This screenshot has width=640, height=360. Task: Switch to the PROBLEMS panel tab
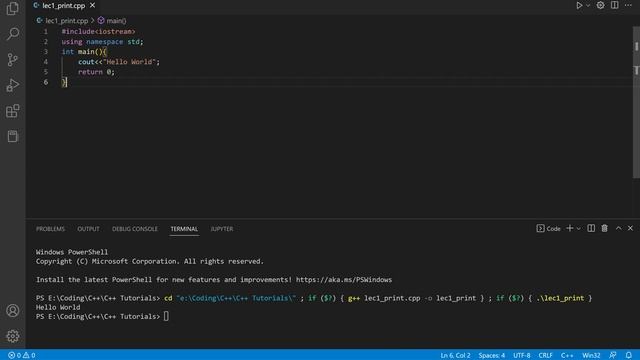click(x=50, y=229)
